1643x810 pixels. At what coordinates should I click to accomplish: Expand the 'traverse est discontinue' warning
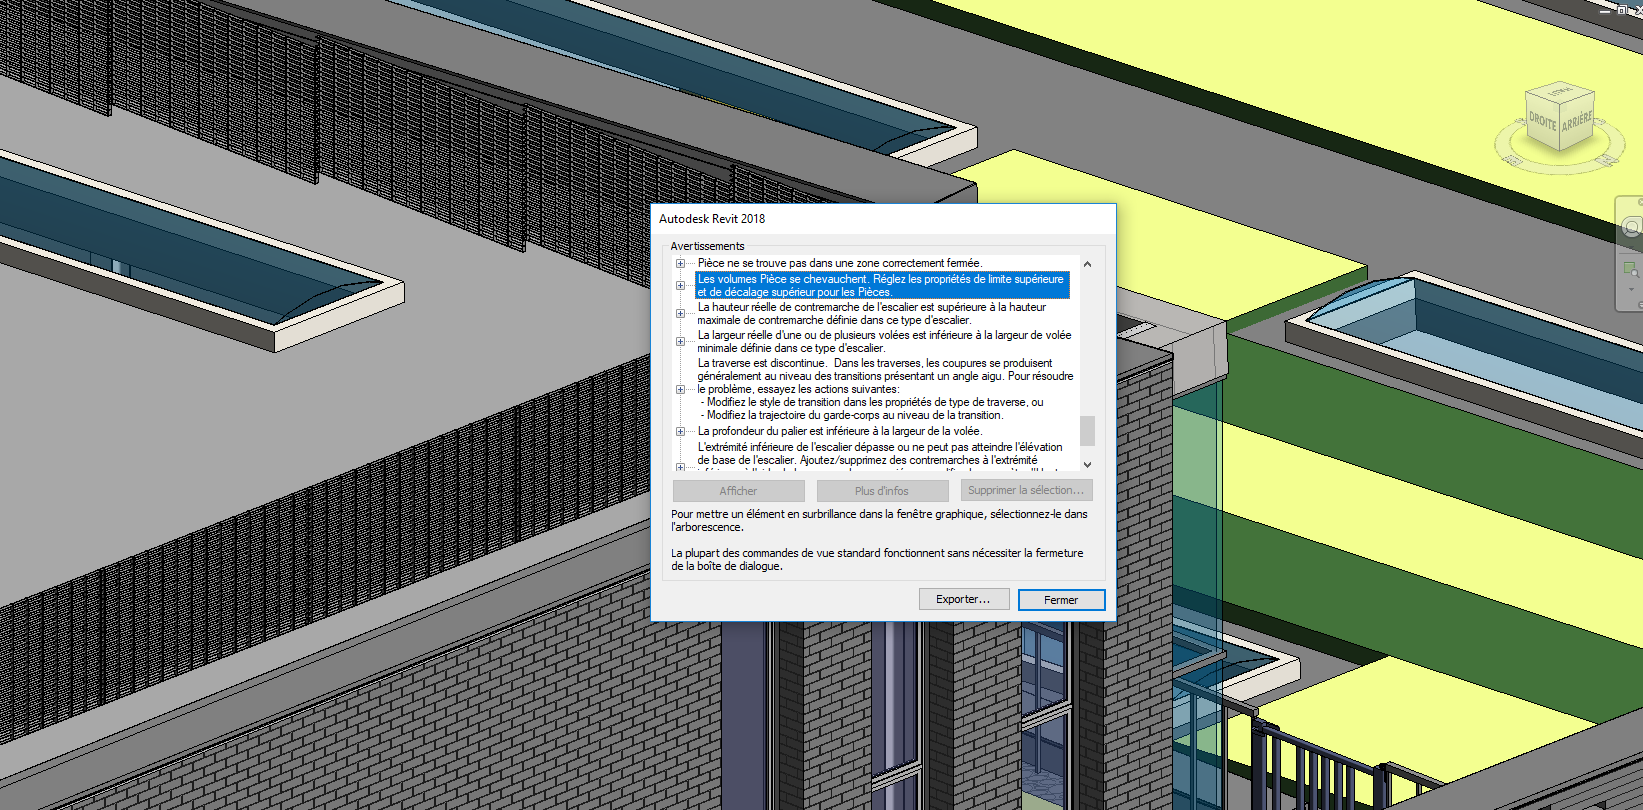pyautogui.click(x=680, y=390)
